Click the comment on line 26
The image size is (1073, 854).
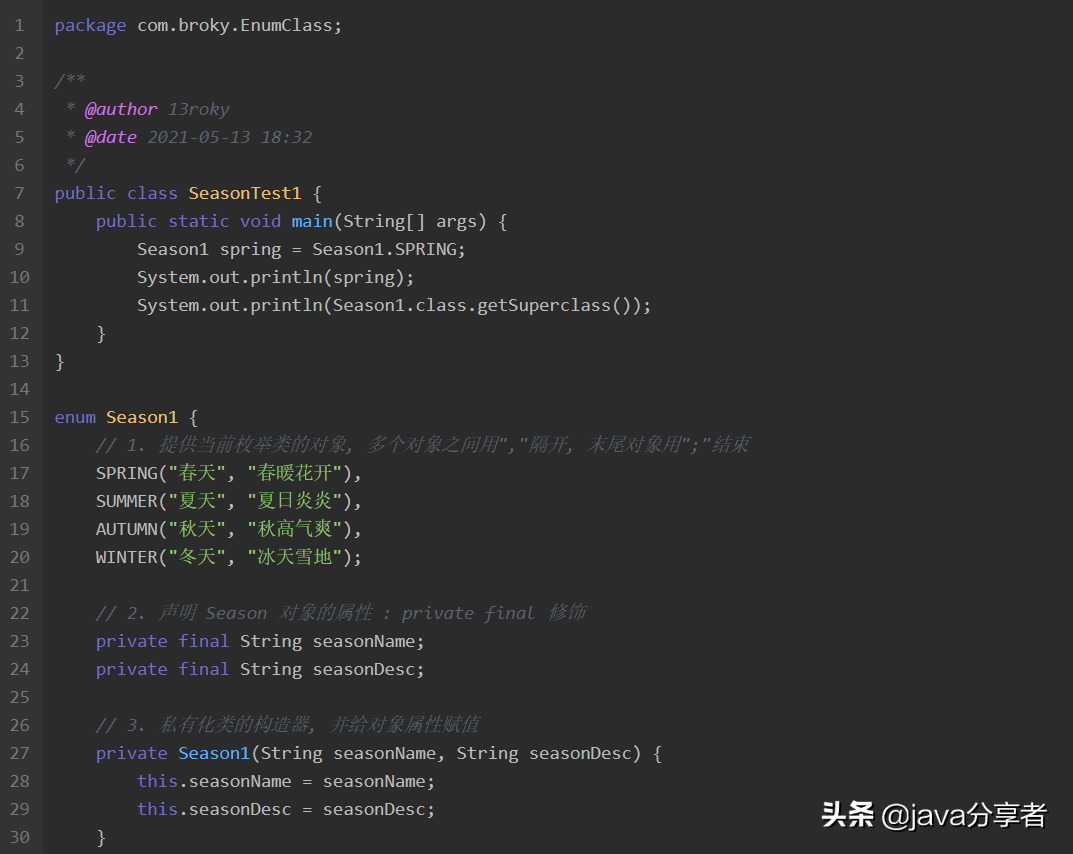click(287, 725)
